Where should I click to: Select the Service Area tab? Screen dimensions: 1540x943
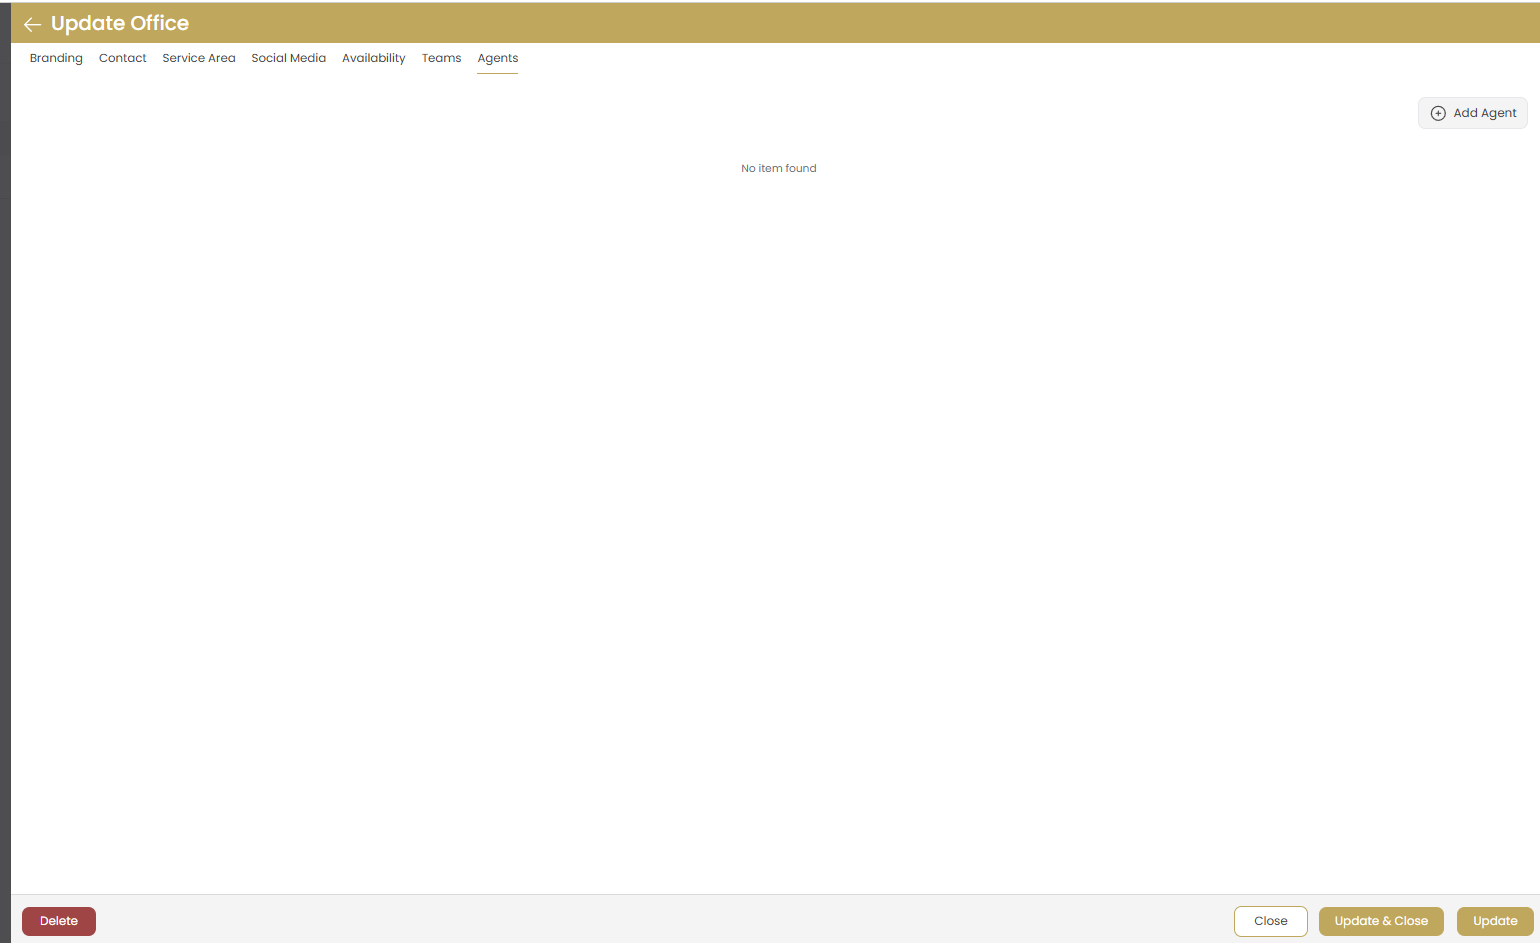pyautogui.click(x=199, y=58)
